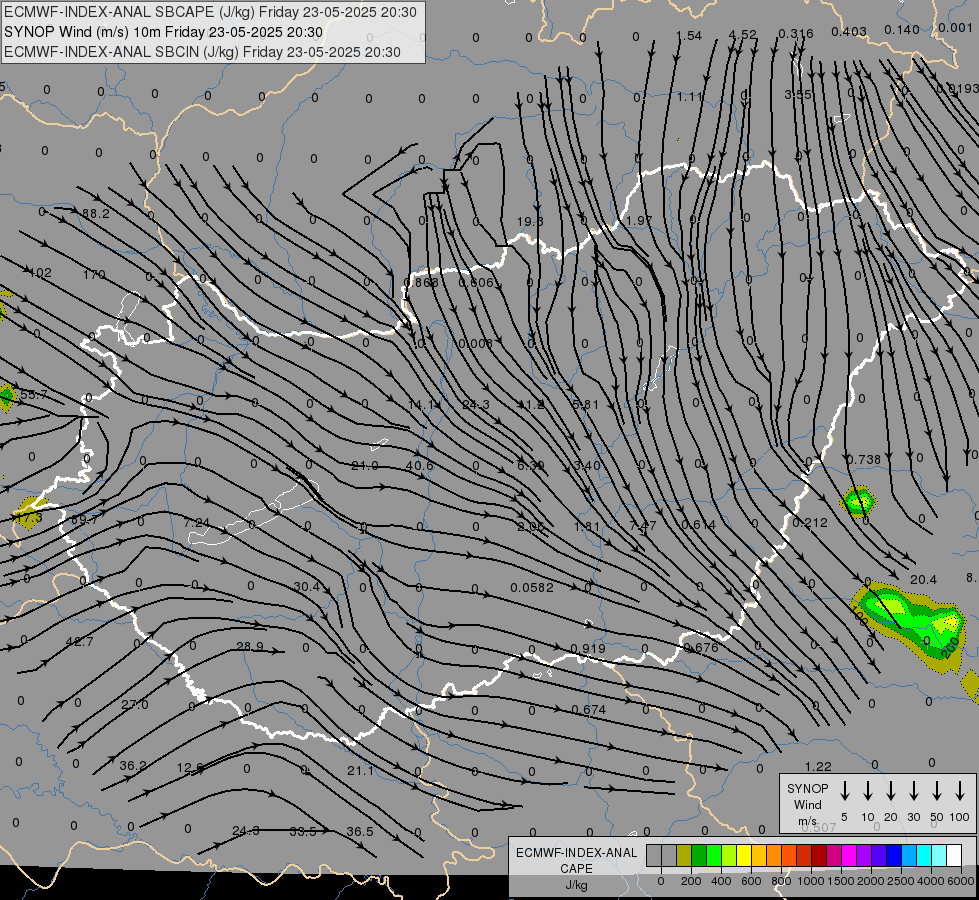Image resolution: width=979 pixels, height=900 pixels.
Task: Click the map value 1.22
Action: click(819, 766)
